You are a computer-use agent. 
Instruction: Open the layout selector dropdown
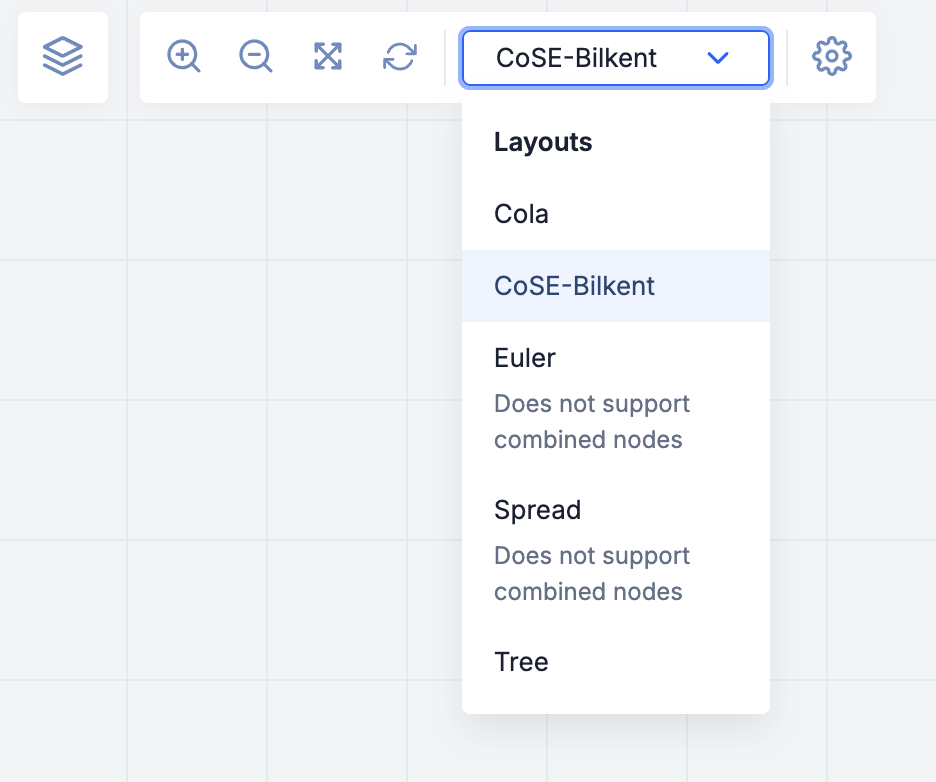(x=615, y=58)
